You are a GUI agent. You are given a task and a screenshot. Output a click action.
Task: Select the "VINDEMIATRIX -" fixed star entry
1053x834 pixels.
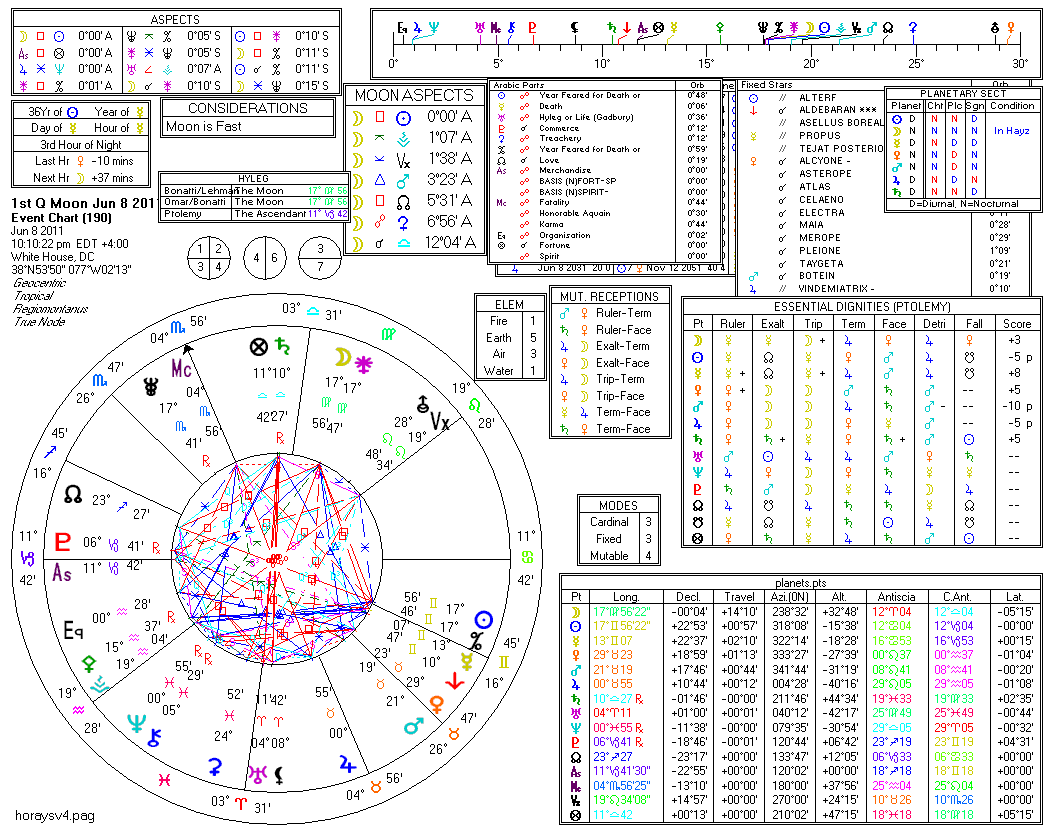[x=836, y=289]
